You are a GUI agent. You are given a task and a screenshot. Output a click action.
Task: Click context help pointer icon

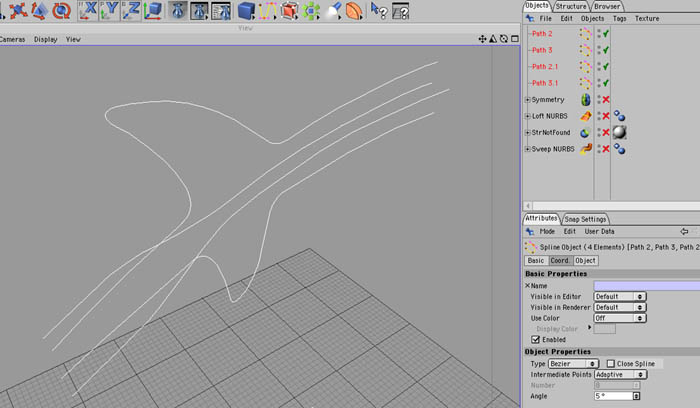pos(379,11)
